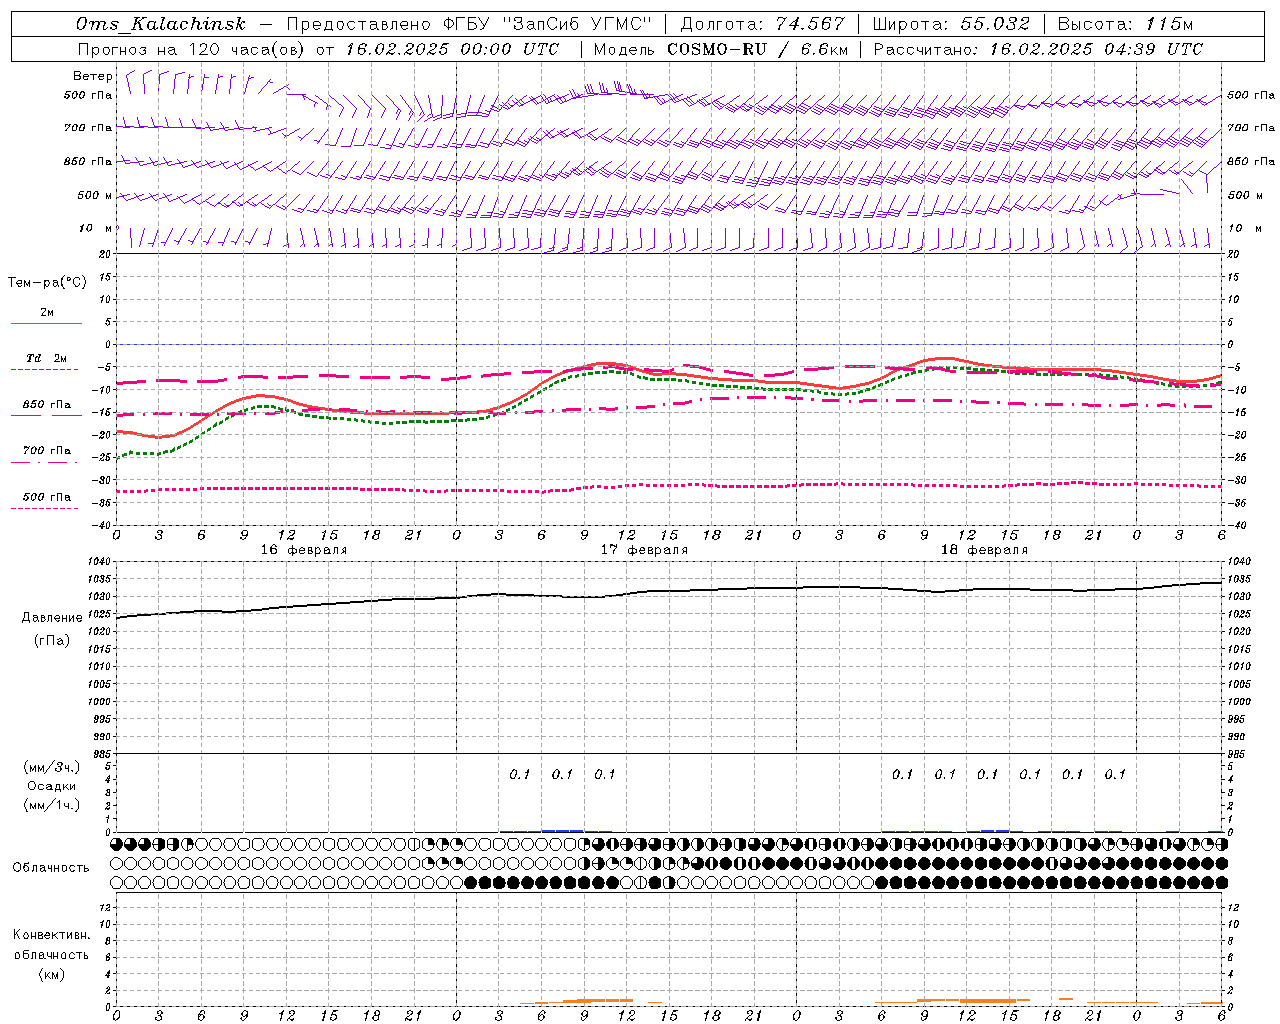Screen dimensions: 1280x1024
Task: Click the Модель COSMO-RU / 6.6км label
Action: click(x=721, y=49)
